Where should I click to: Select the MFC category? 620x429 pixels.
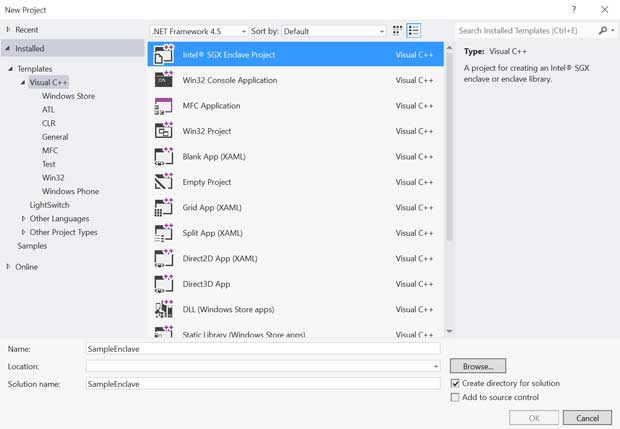coord(50,150)
